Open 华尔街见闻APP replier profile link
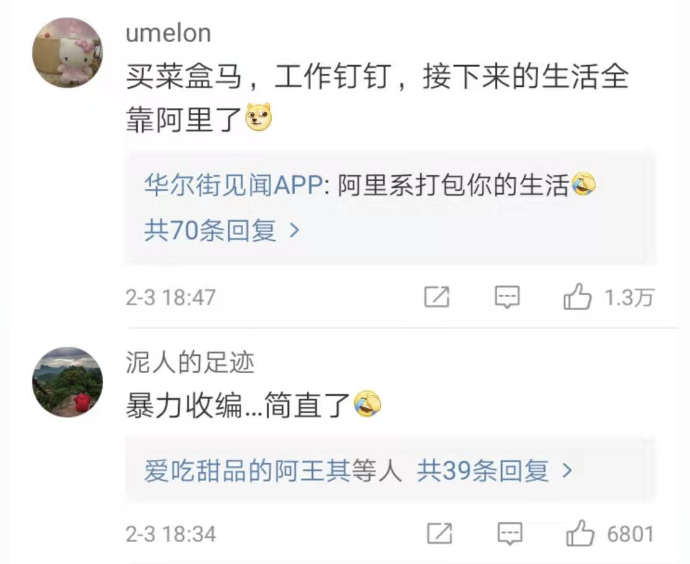690x564 pixels. 231,185
